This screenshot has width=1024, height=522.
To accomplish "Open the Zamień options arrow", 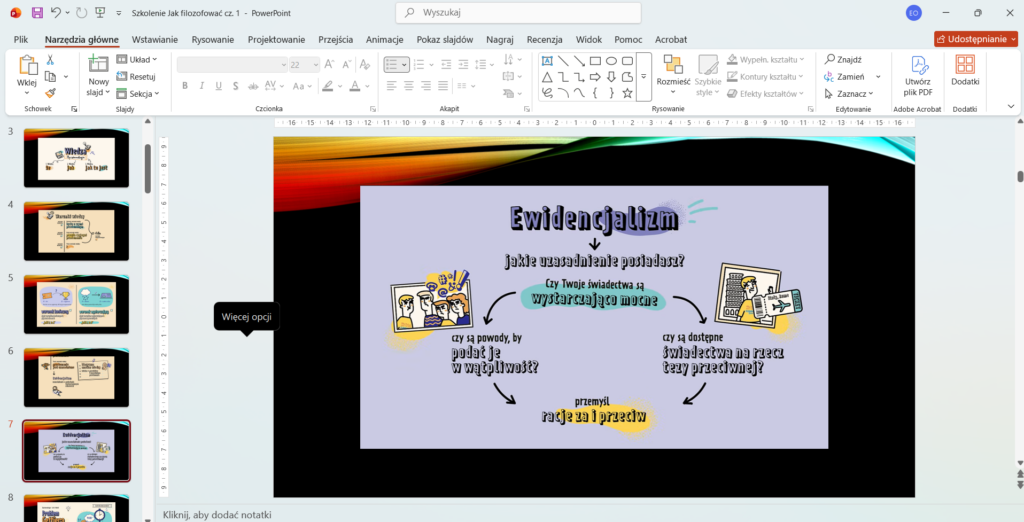I will [x=878, y=76].
